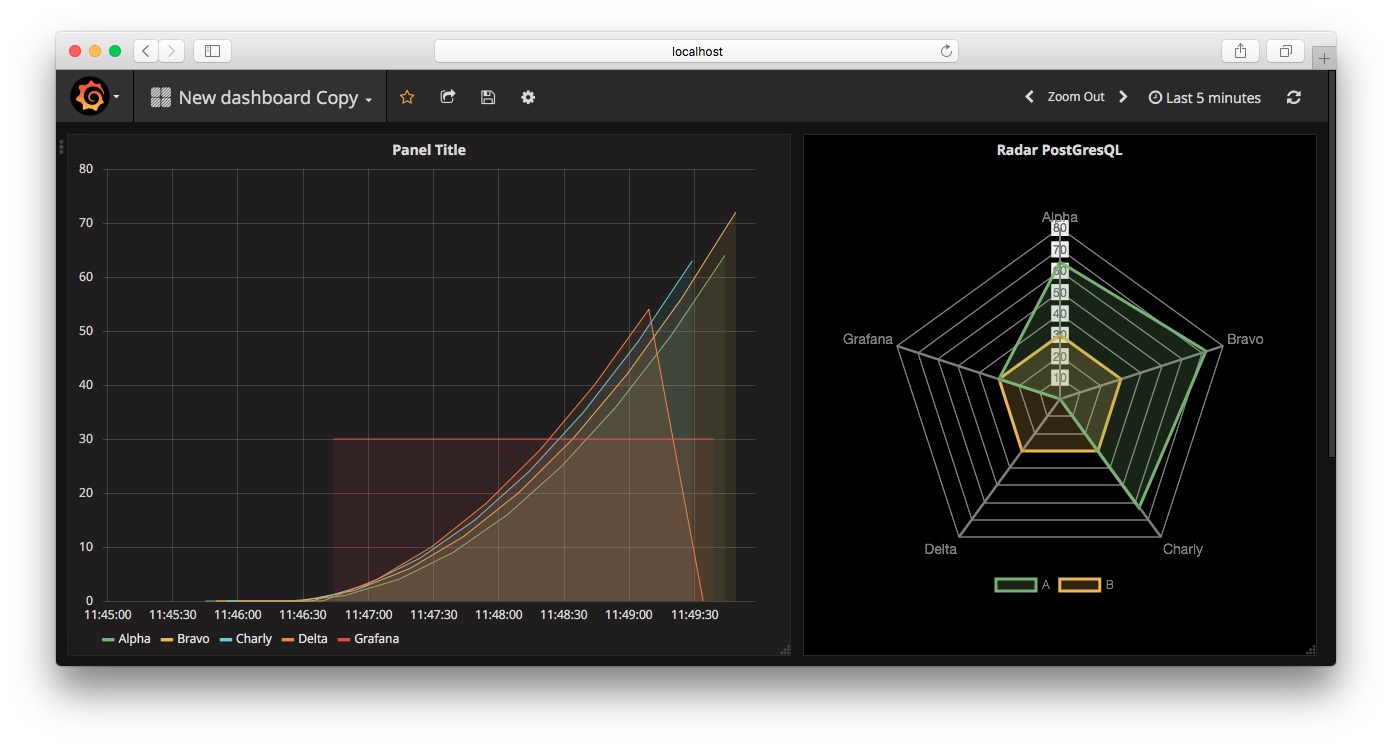Screen dimensions: 1392x746
Task: Click the localhost address bar
Action: click(x=696, y=51)
